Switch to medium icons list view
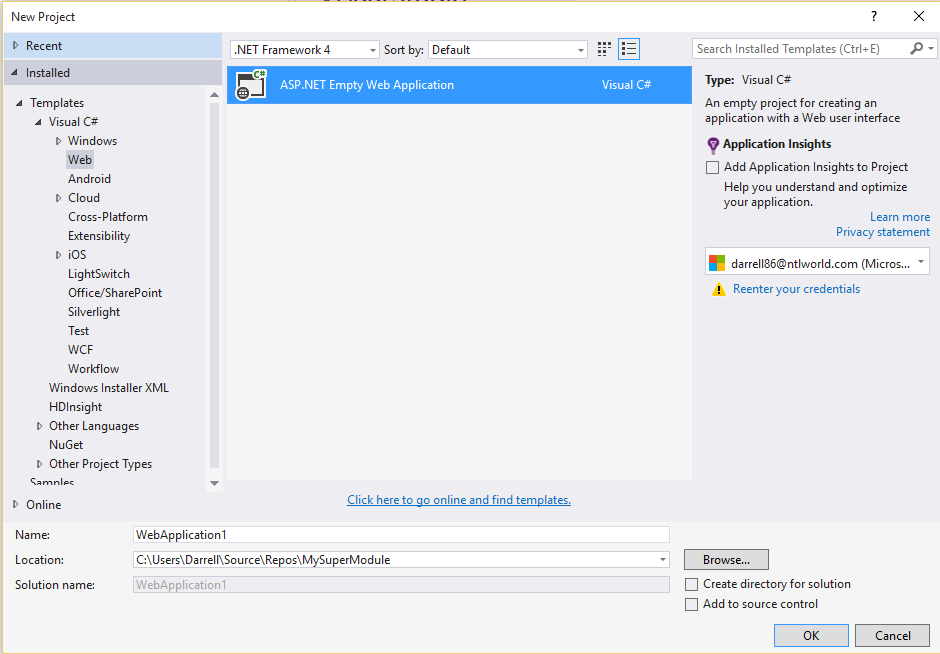The width and height of the screenshot is (940, 654). coord(629,49)
